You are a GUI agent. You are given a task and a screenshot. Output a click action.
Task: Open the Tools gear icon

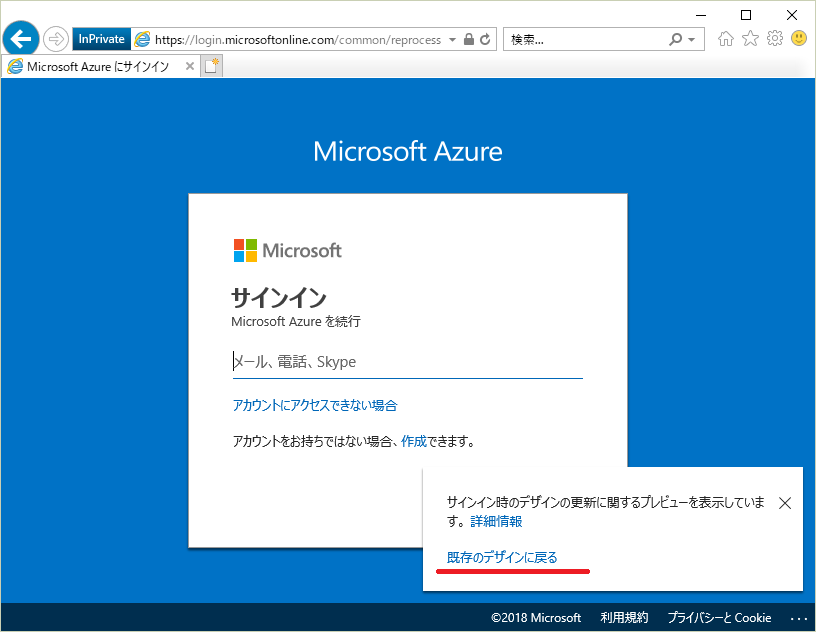point(775,38)
